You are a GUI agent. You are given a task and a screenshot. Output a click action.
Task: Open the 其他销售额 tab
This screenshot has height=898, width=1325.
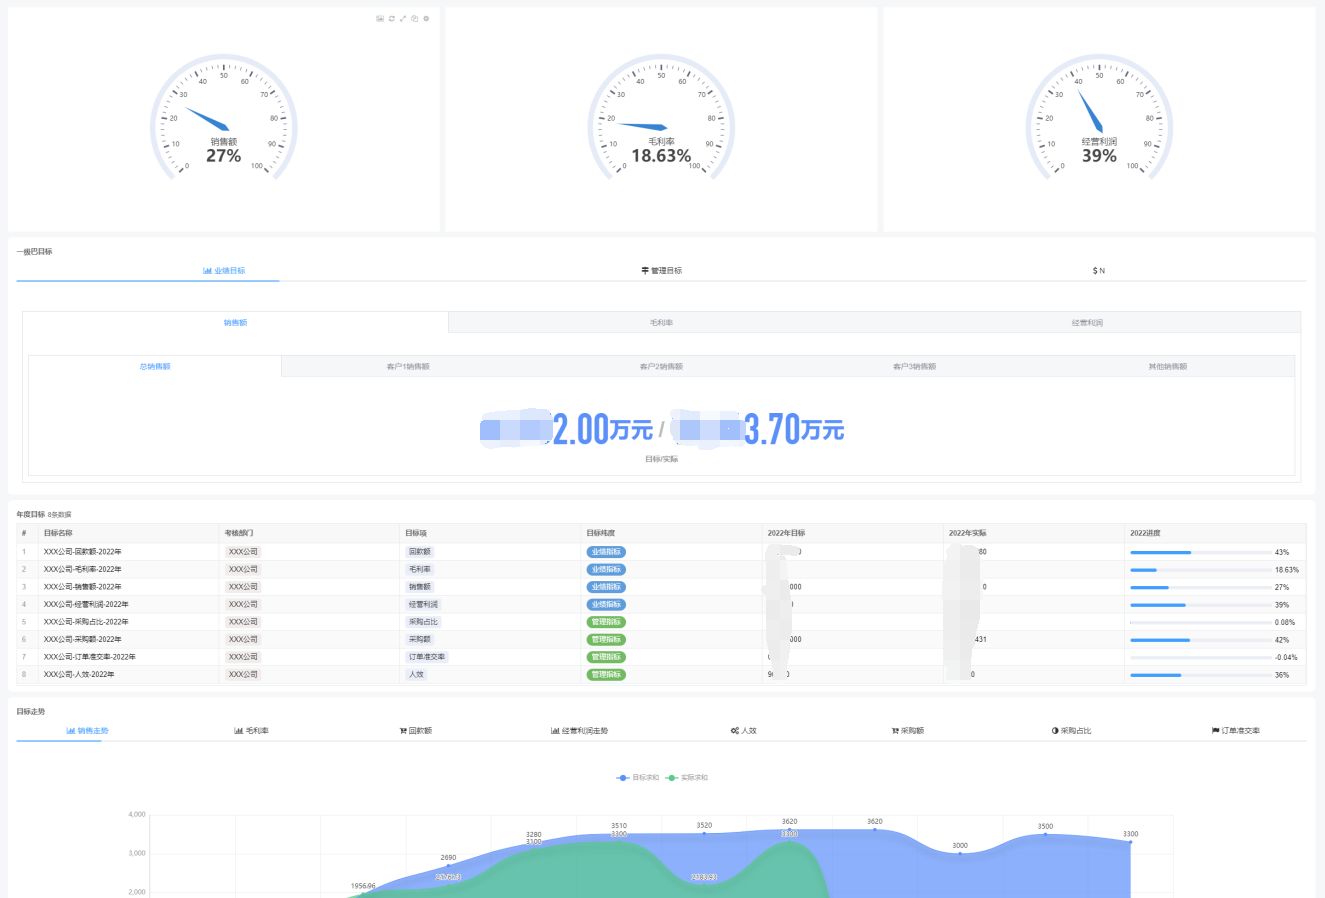[1167, 367]
